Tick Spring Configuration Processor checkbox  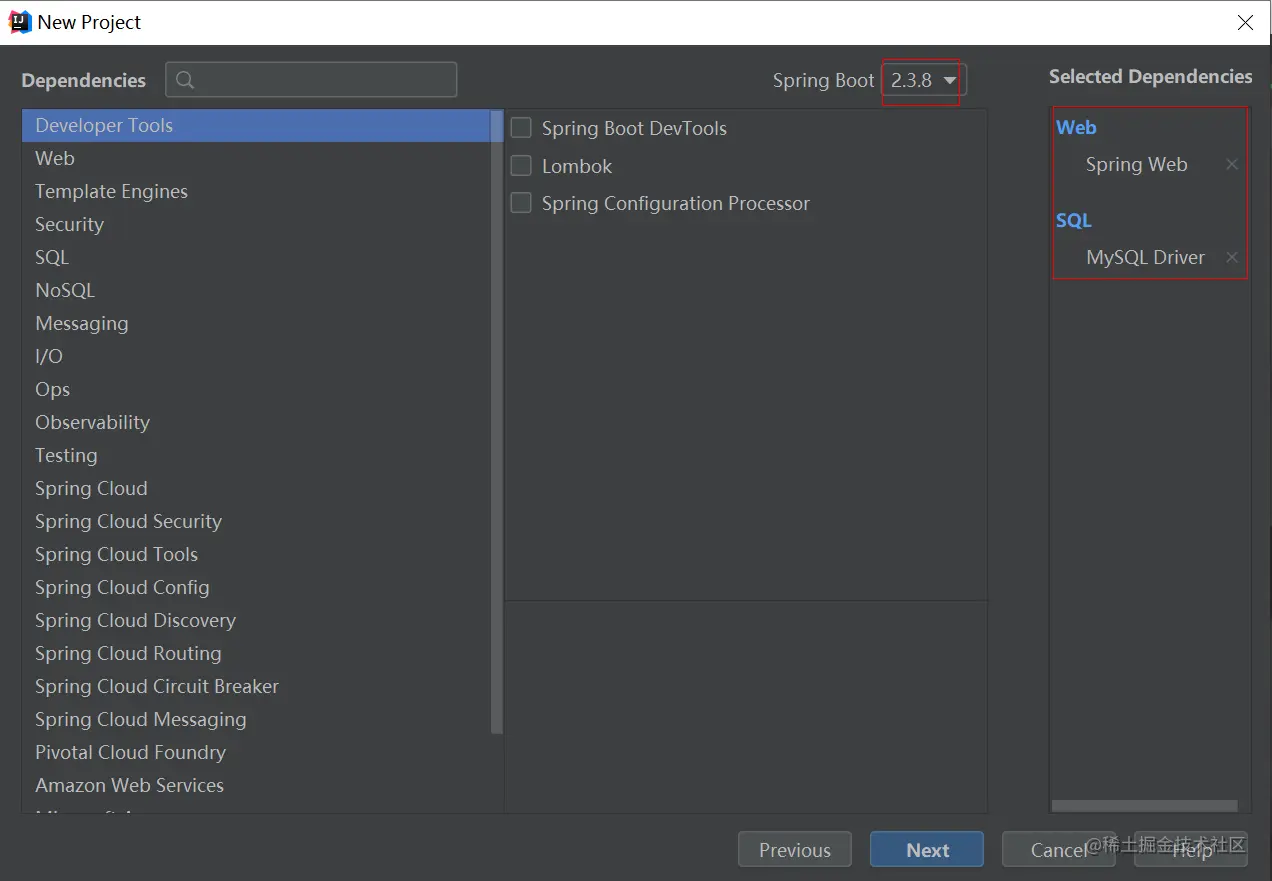click(x=521, y=203)
